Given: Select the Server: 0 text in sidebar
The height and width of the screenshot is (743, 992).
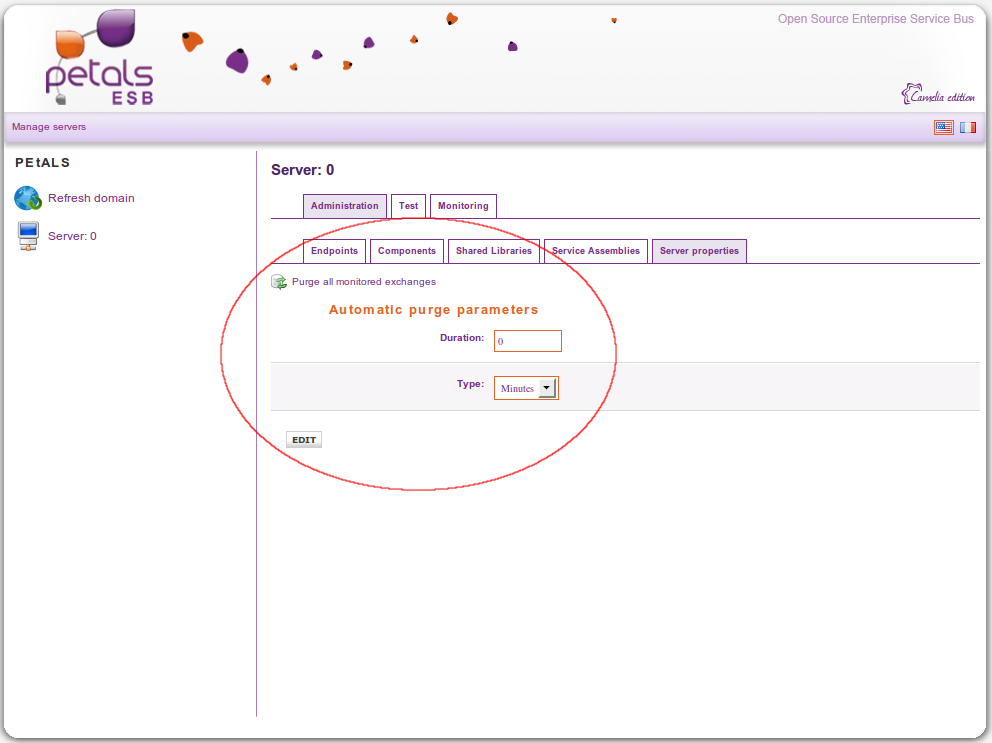Looking at the screenshot, I should tap(72, 236).
